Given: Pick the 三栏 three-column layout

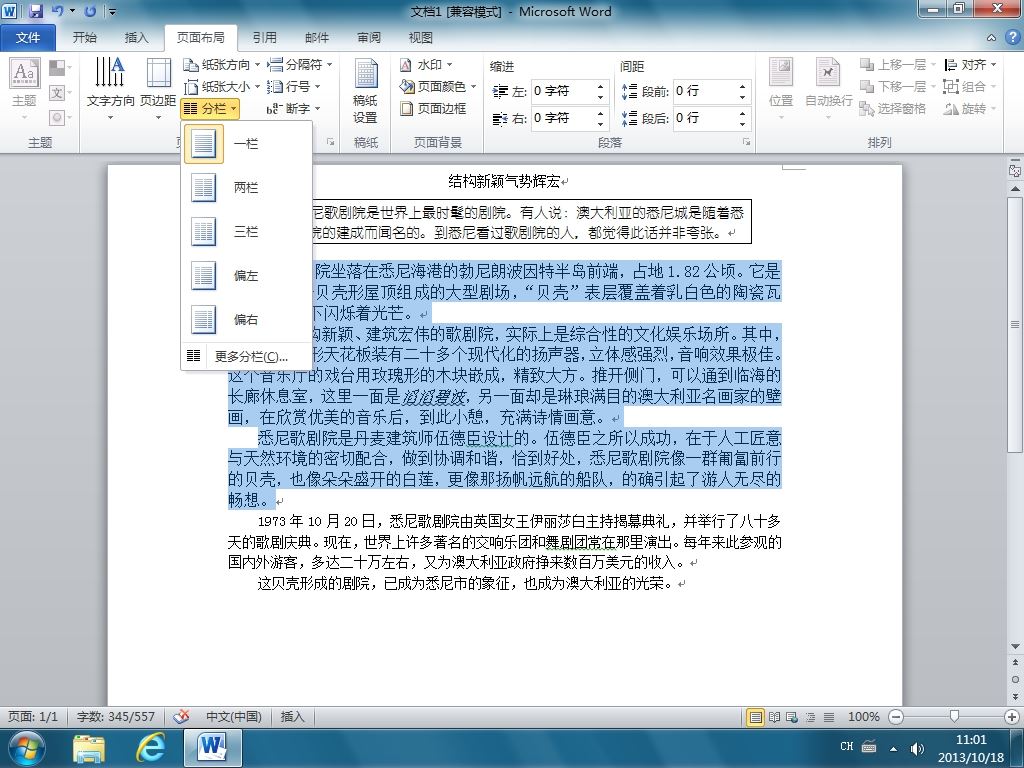Looking at the screenshot, I should pyautogui.click(x=246, y=231).
